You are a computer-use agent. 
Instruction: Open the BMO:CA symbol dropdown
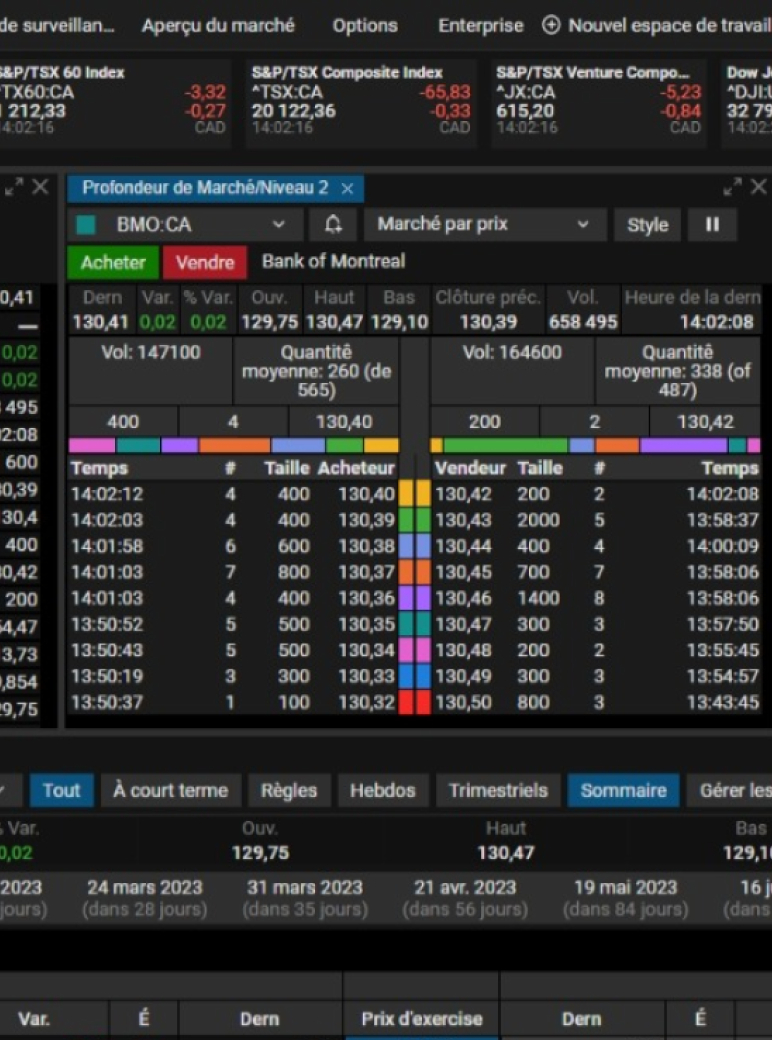(279, 225)
